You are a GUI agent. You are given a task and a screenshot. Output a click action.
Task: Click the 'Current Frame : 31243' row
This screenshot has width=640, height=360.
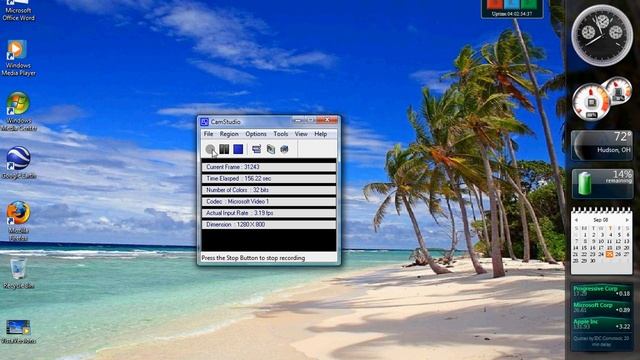click(x=269, y=167)
